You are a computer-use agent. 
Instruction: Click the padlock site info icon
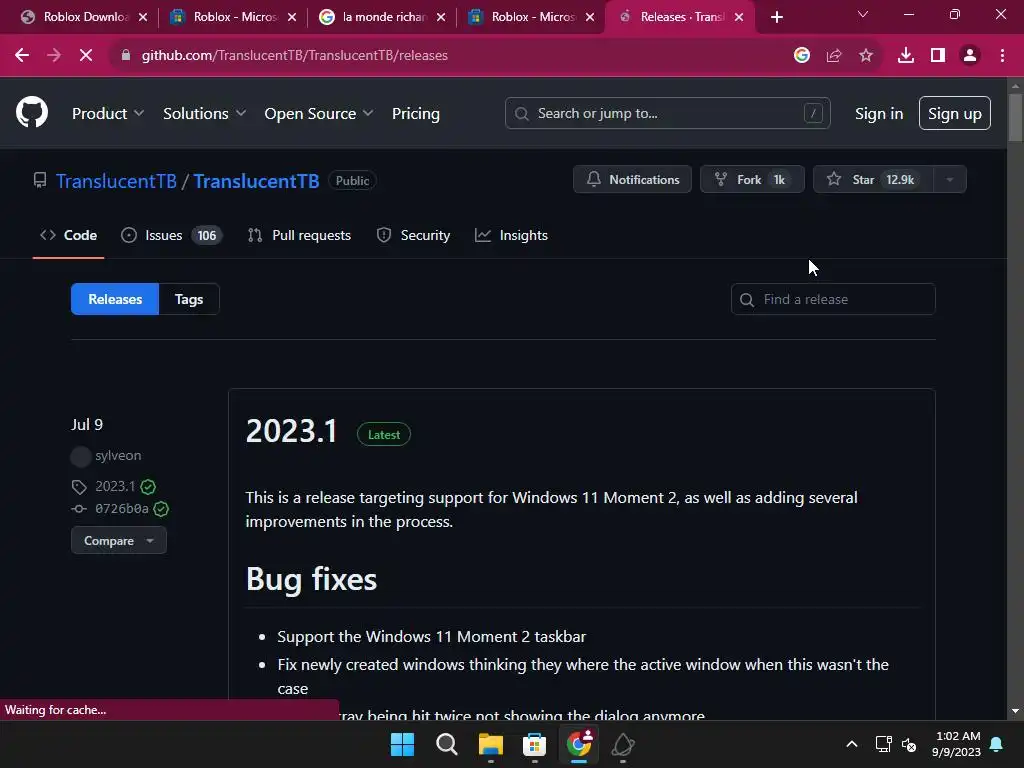click(126, 56)
